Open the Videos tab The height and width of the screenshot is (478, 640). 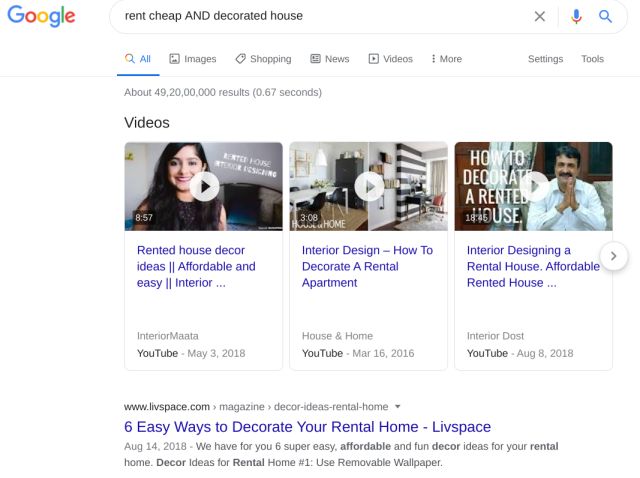coord(391,59)
